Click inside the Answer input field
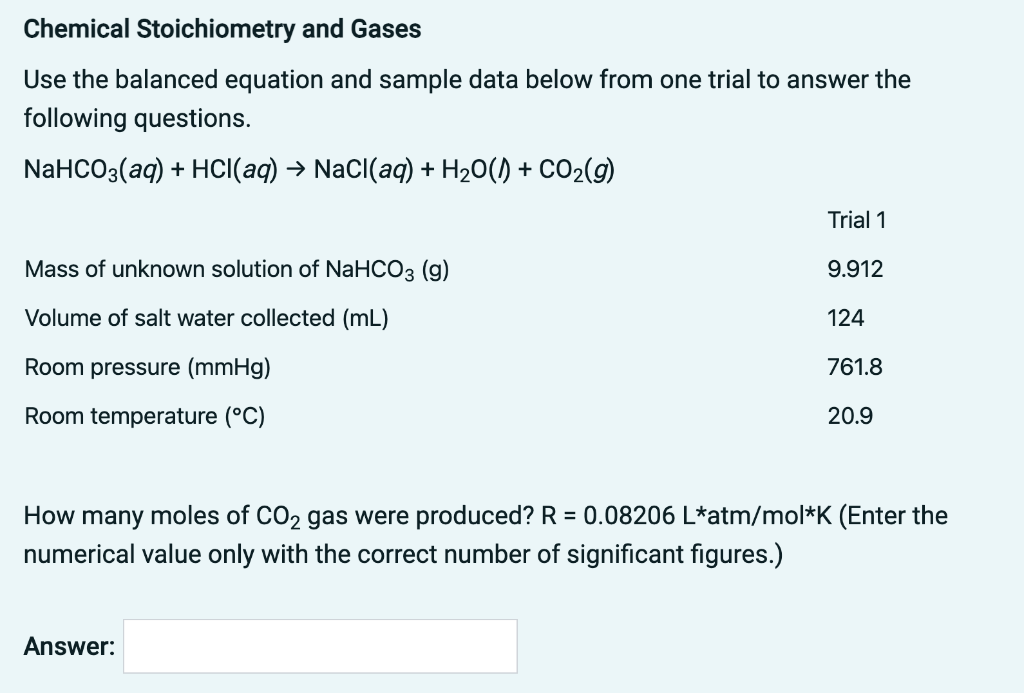This screenshot has width=1024, height=693. coord(318,645)
